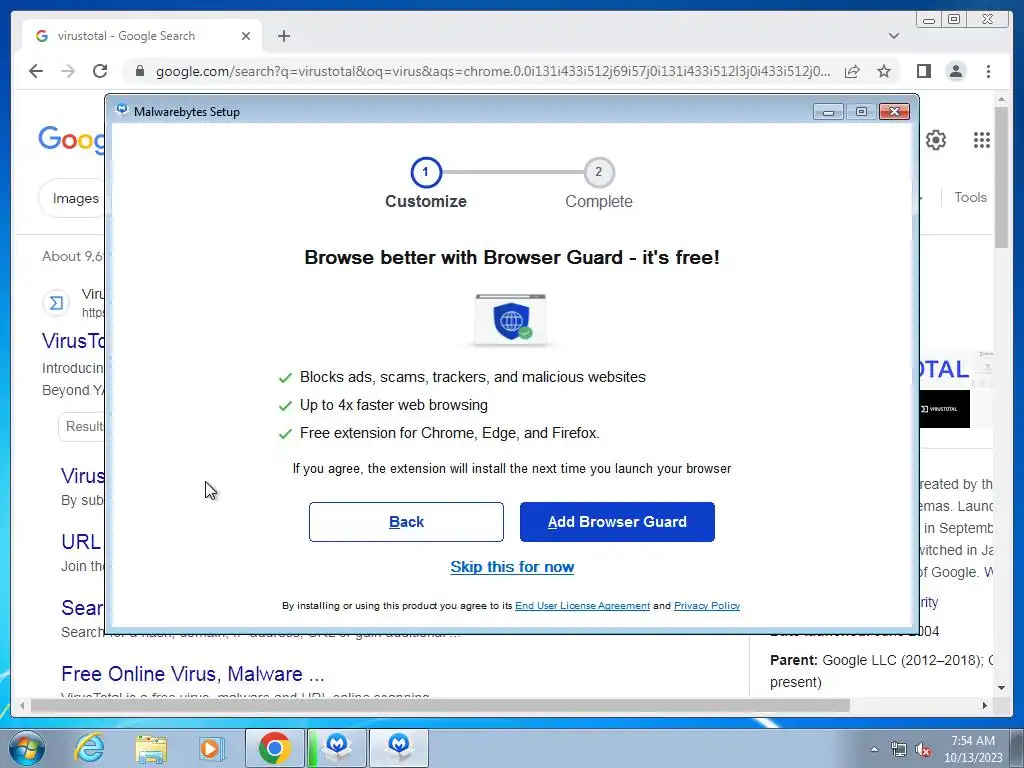Open Windows Media Player on taskbar
The height and width of the screenshot is (768, 1024).
[x=210, y=748]
